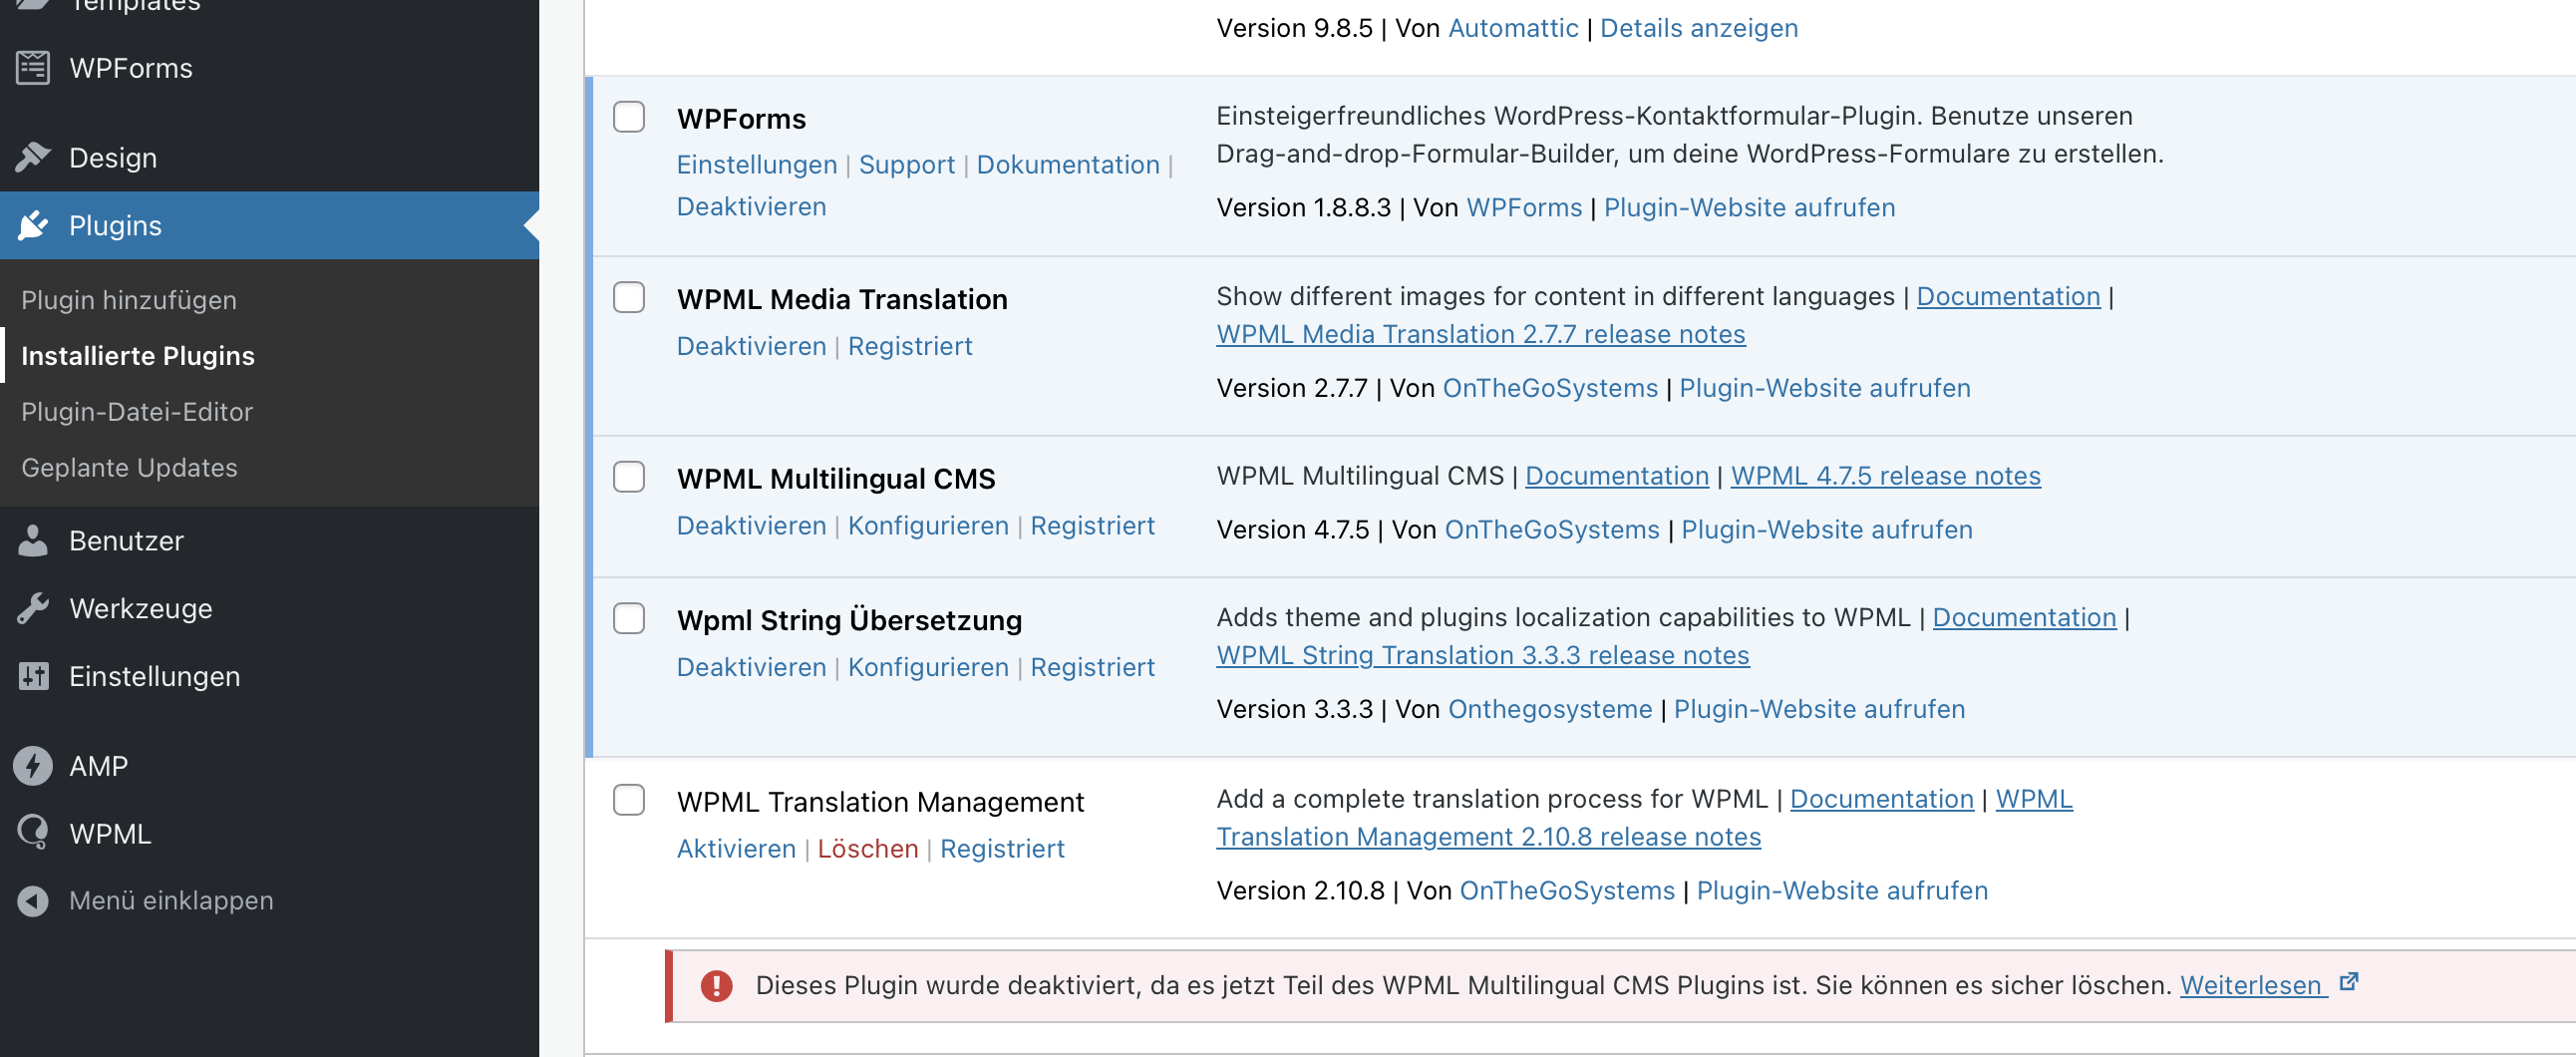Click the Werkzeuge wrench icon
2576x1057 pixels.
tap(33, 608)
